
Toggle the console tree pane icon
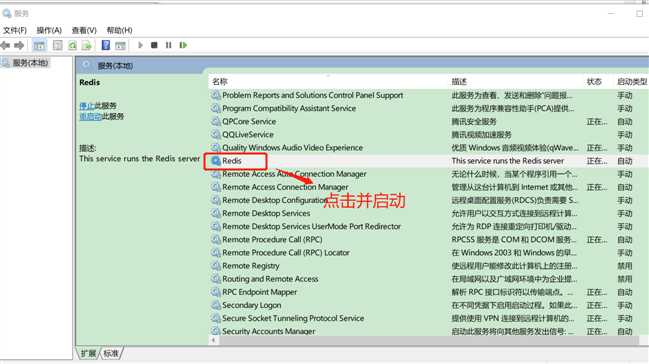pos(39,45)
